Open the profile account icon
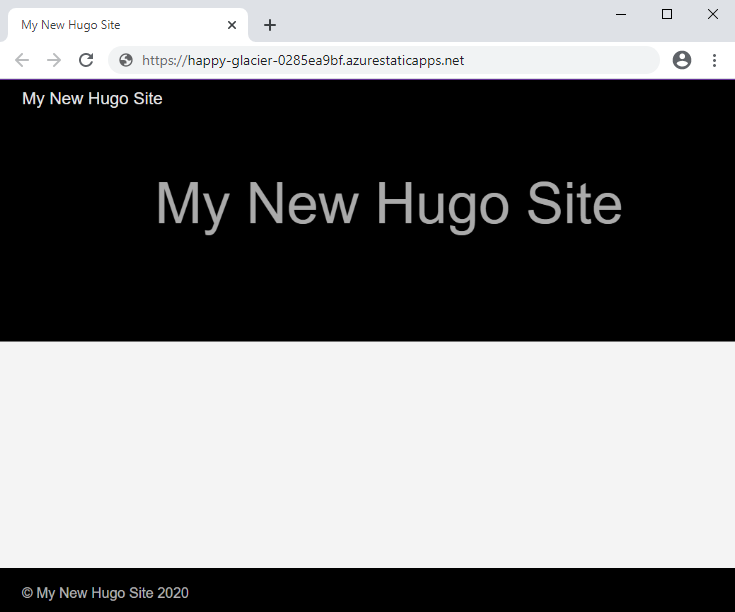The width and height of the screenshot is (735, 612). click(682, 60)
